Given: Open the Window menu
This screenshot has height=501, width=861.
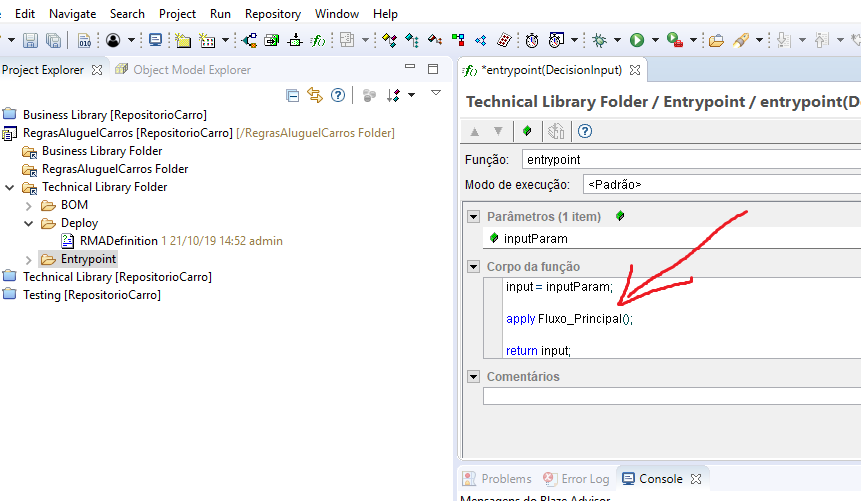Looking at the screenshot, I should pyautogui.click(x=337, y=14).
